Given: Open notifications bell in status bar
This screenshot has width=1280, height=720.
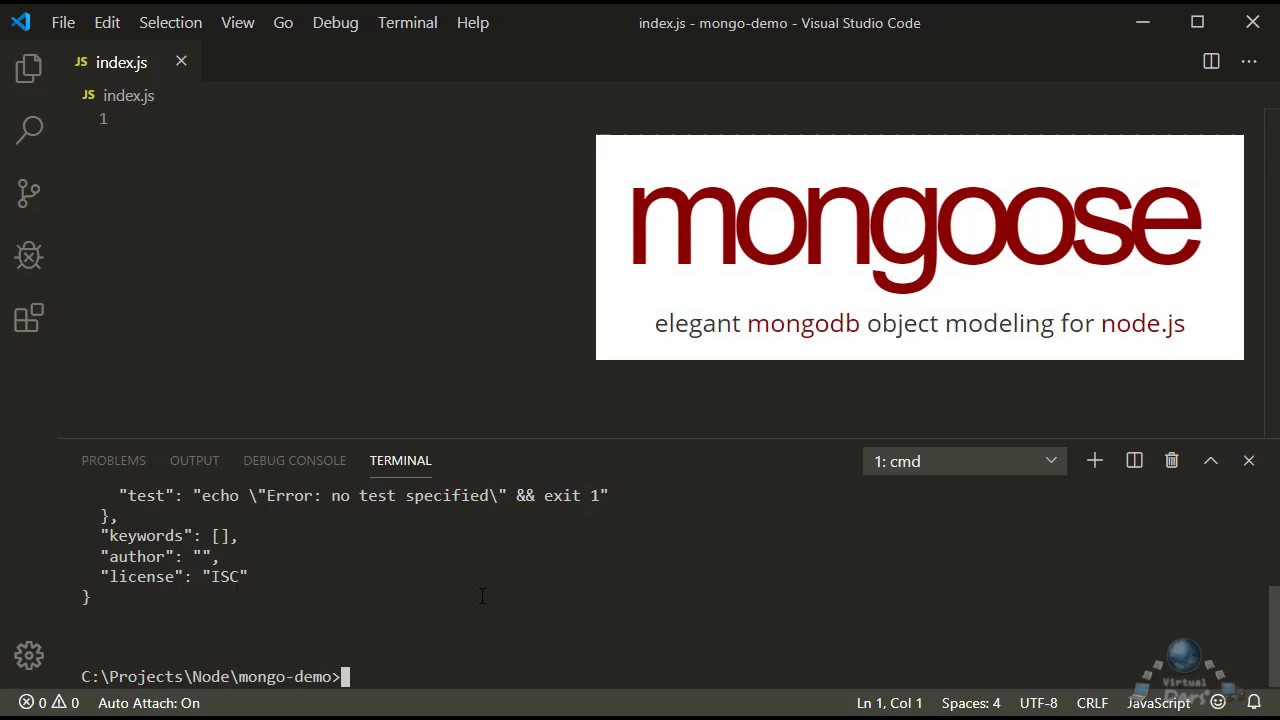Looking at the screenshot, I should pos(1254,703).
